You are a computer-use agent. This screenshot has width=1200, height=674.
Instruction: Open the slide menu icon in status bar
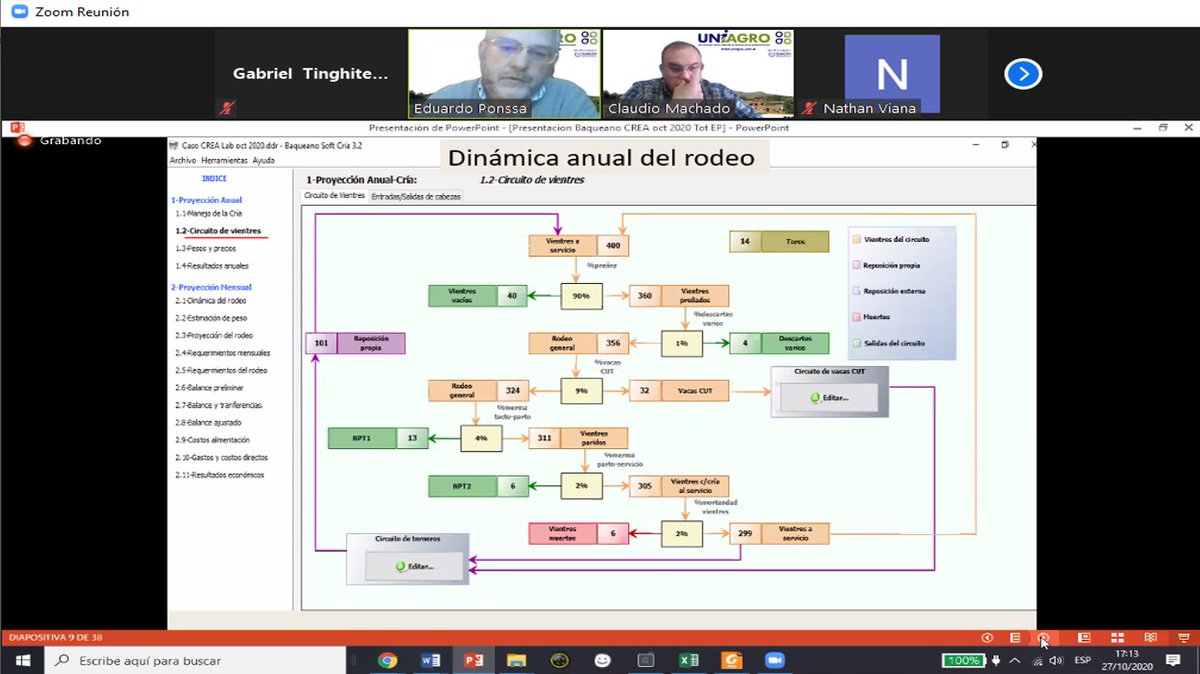(x=1015, y=638)
